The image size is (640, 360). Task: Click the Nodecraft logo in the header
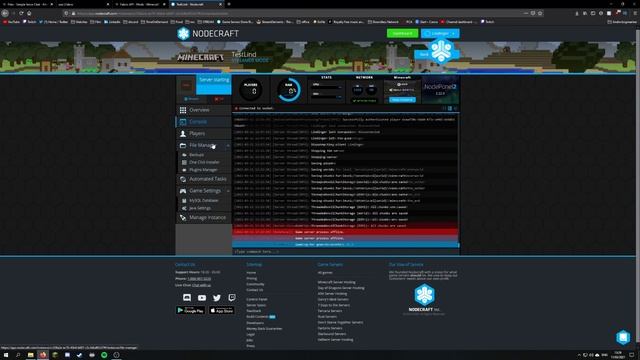(208, 33)
